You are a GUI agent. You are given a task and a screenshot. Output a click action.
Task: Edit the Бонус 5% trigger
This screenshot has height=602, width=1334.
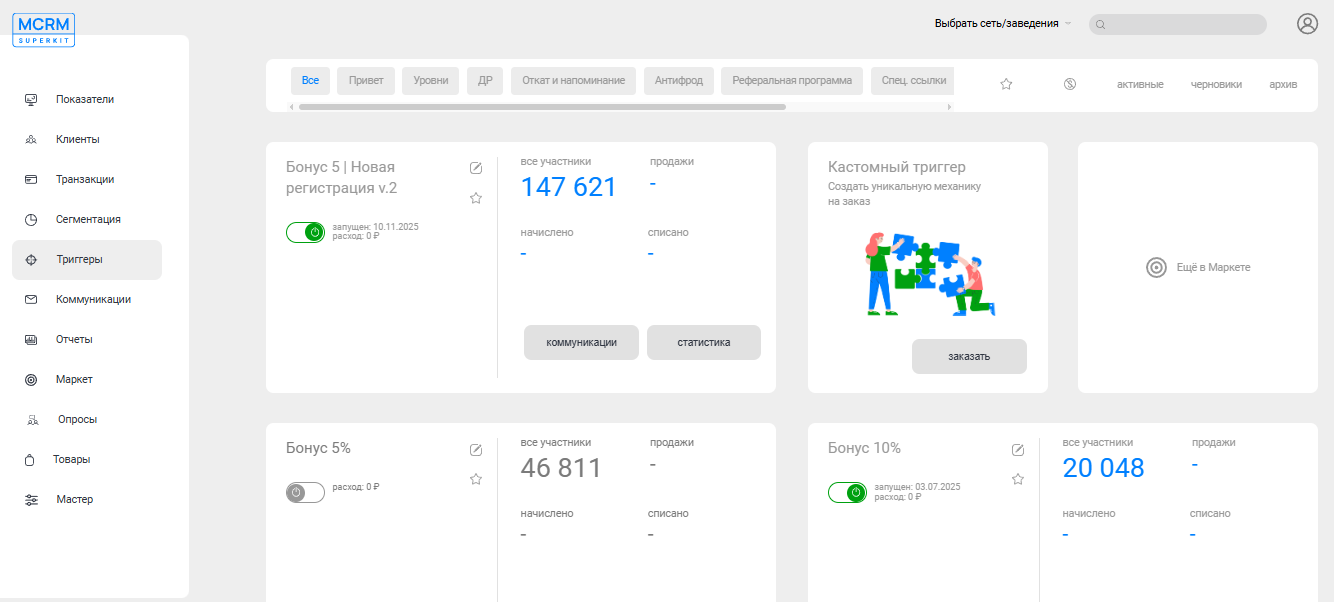[476, 449]
